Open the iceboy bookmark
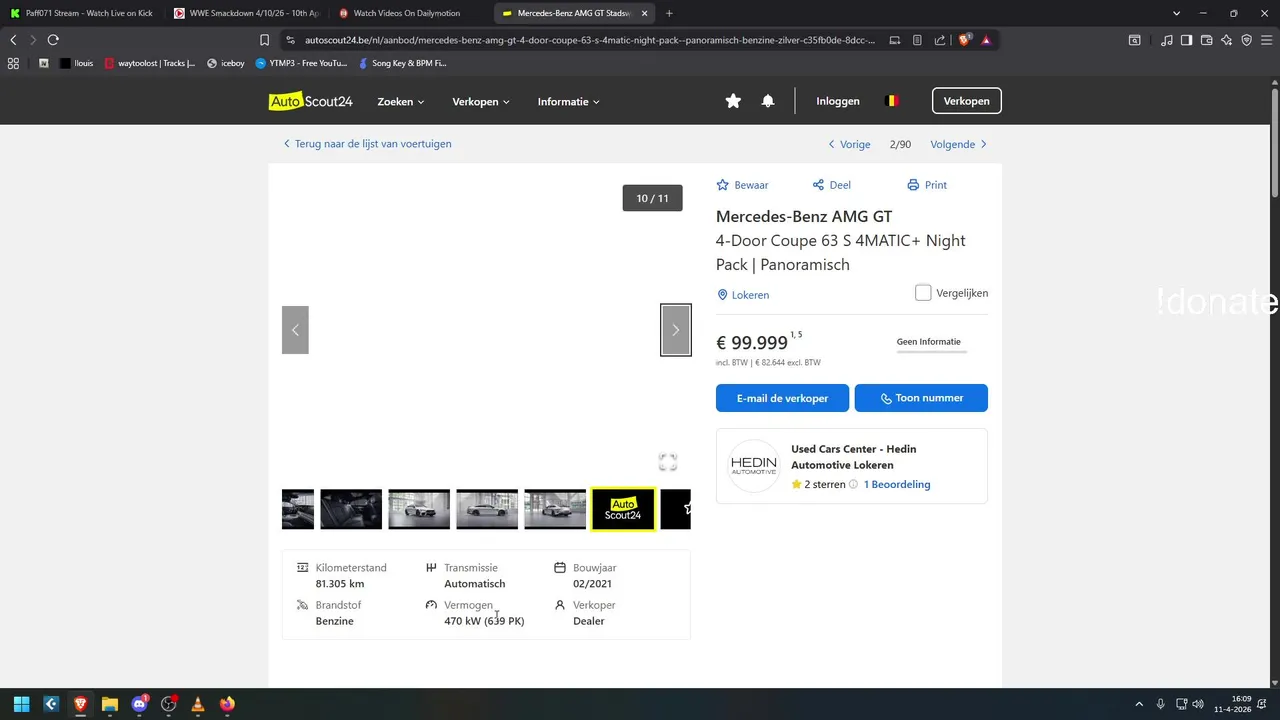Screen dimensions: 1280x720 pos(225,63)
